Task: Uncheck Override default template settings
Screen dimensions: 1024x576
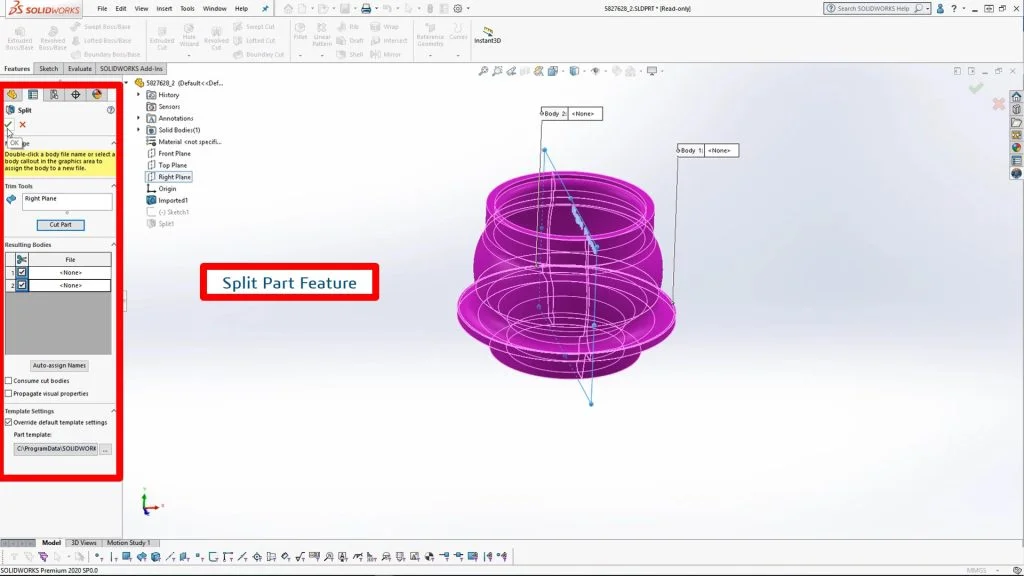Action: pyautogui.click(x=9, y=422)
